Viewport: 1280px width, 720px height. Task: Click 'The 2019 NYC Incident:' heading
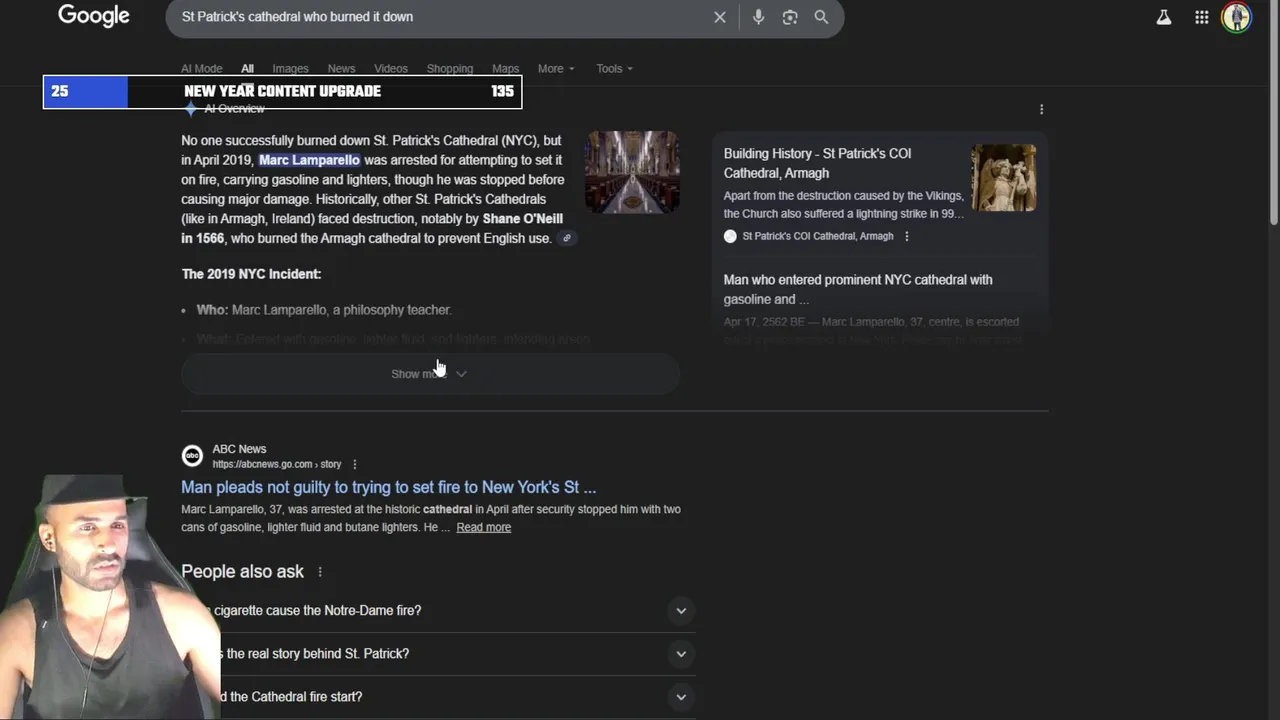[252, 274]
